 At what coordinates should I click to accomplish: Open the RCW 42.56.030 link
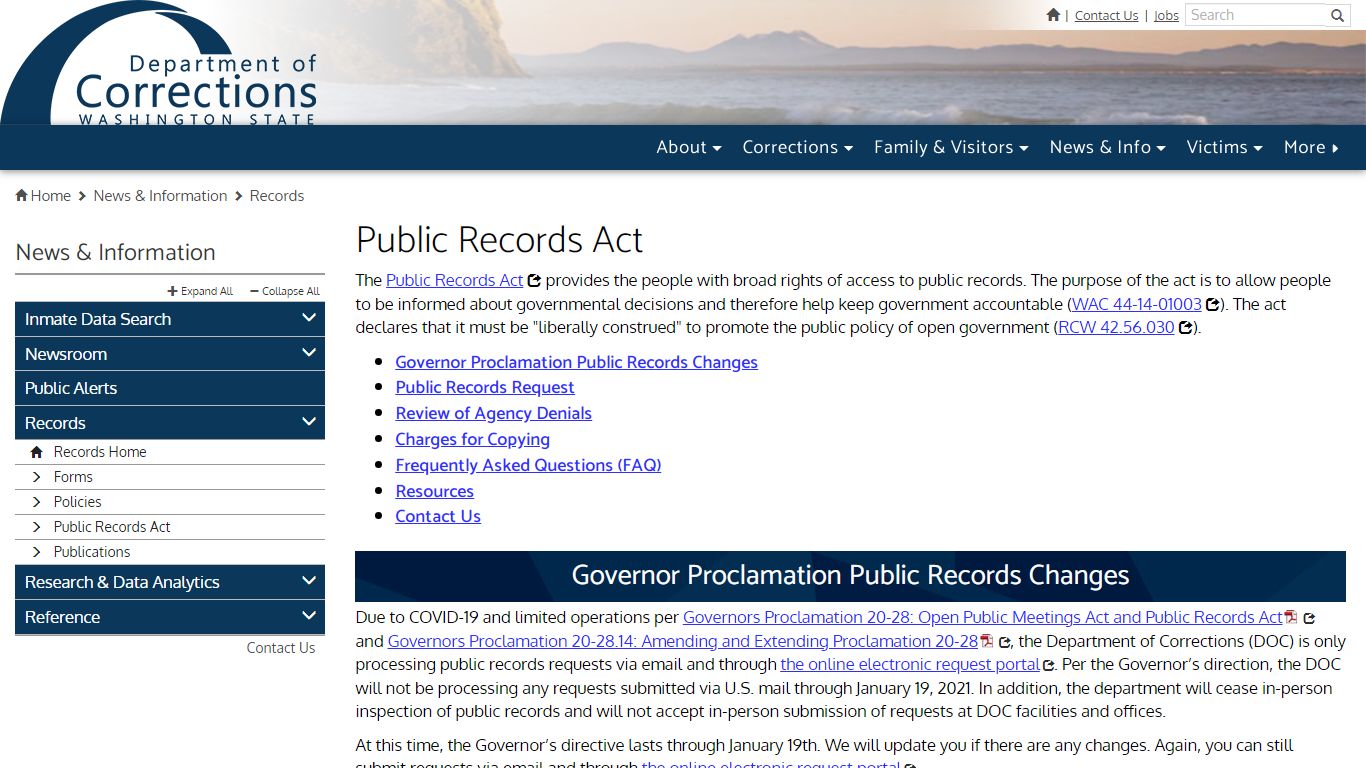[1116, 328]
